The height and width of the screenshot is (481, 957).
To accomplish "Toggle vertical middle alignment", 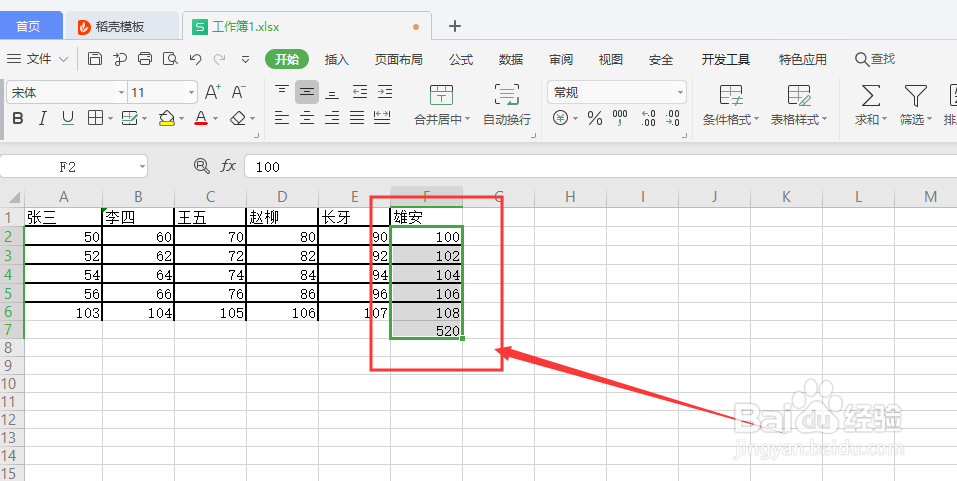I will pyautogui.click(x=307, y=92).
